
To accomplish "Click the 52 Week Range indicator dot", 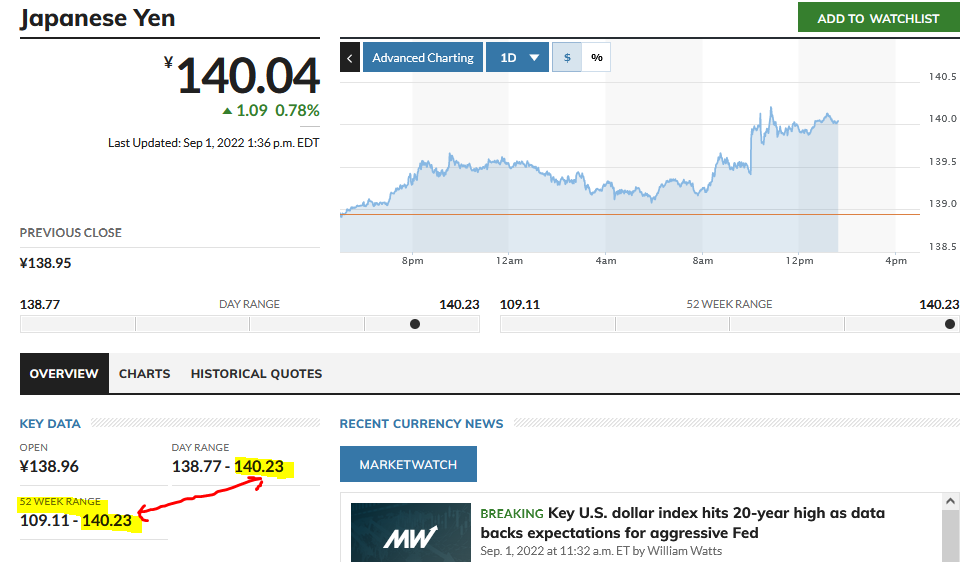I will (x=950, y=324).
